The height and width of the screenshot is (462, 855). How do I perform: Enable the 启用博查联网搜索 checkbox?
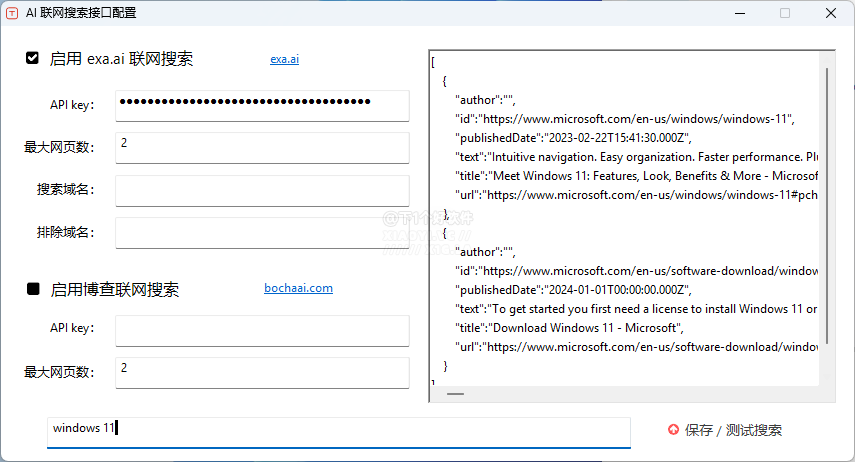click(x=33, y=289)
